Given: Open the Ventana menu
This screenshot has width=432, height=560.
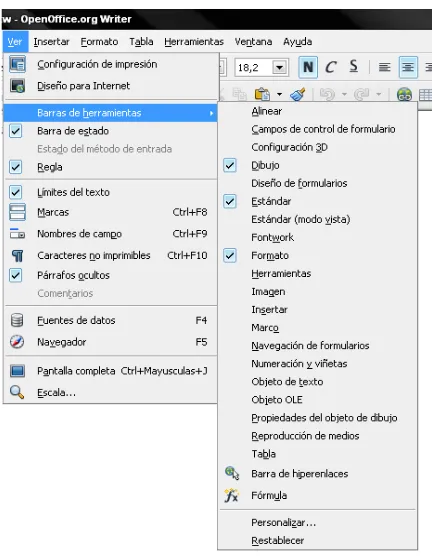Looking at the screenshot, I should [253, 42].
